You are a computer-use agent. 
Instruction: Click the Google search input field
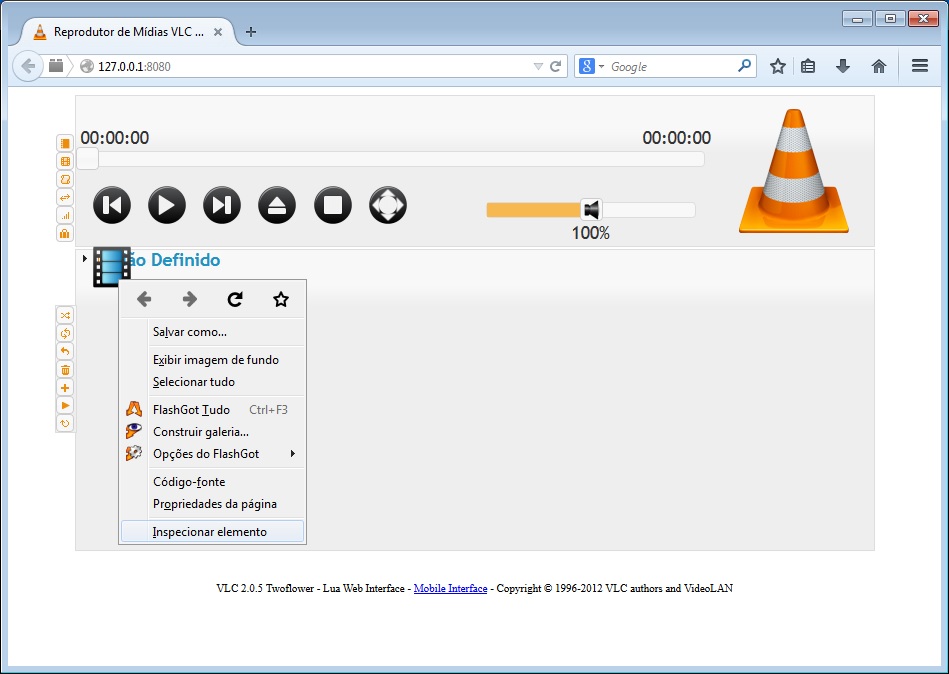click(672, 67)
